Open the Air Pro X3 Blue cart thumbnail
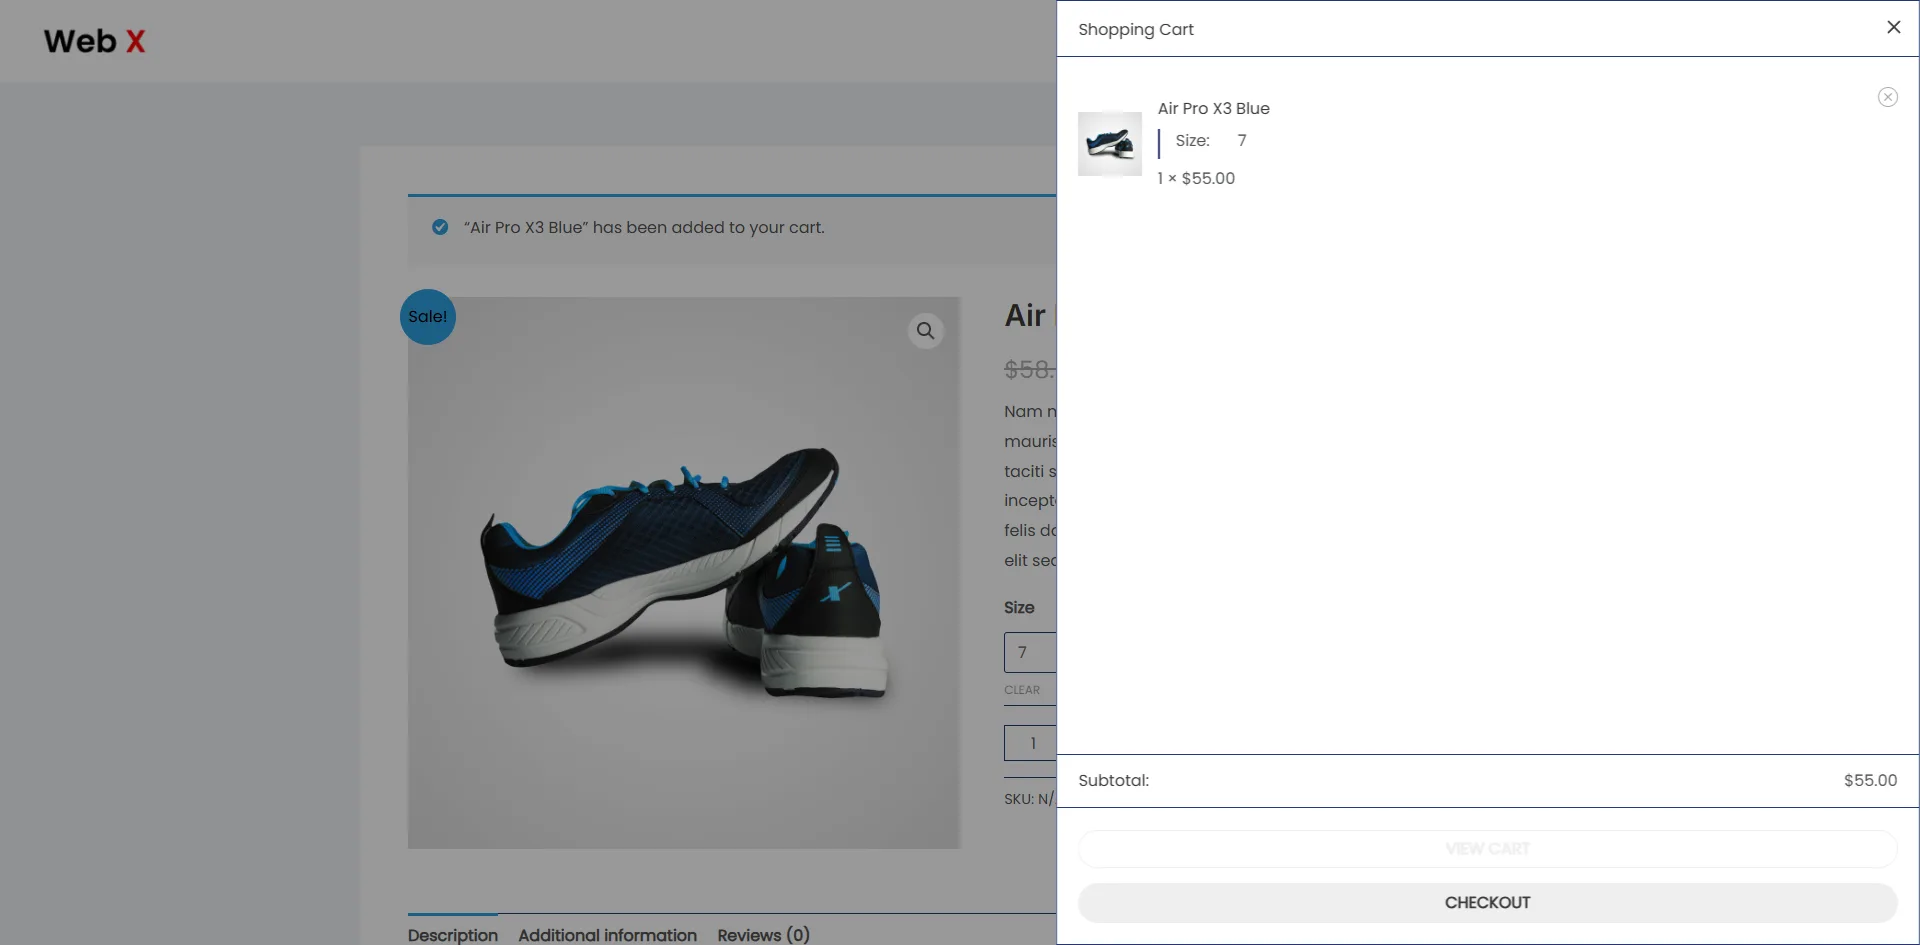Screen dimensions: 1920x945 [1109, 144]
